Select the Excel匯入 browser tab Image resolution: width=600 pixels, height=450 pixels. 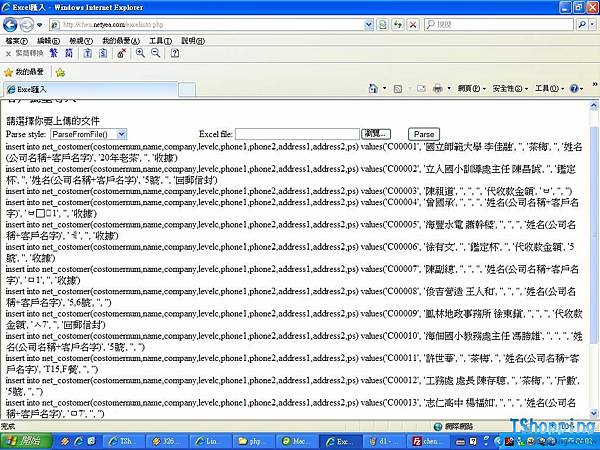[x=91, y=90]
